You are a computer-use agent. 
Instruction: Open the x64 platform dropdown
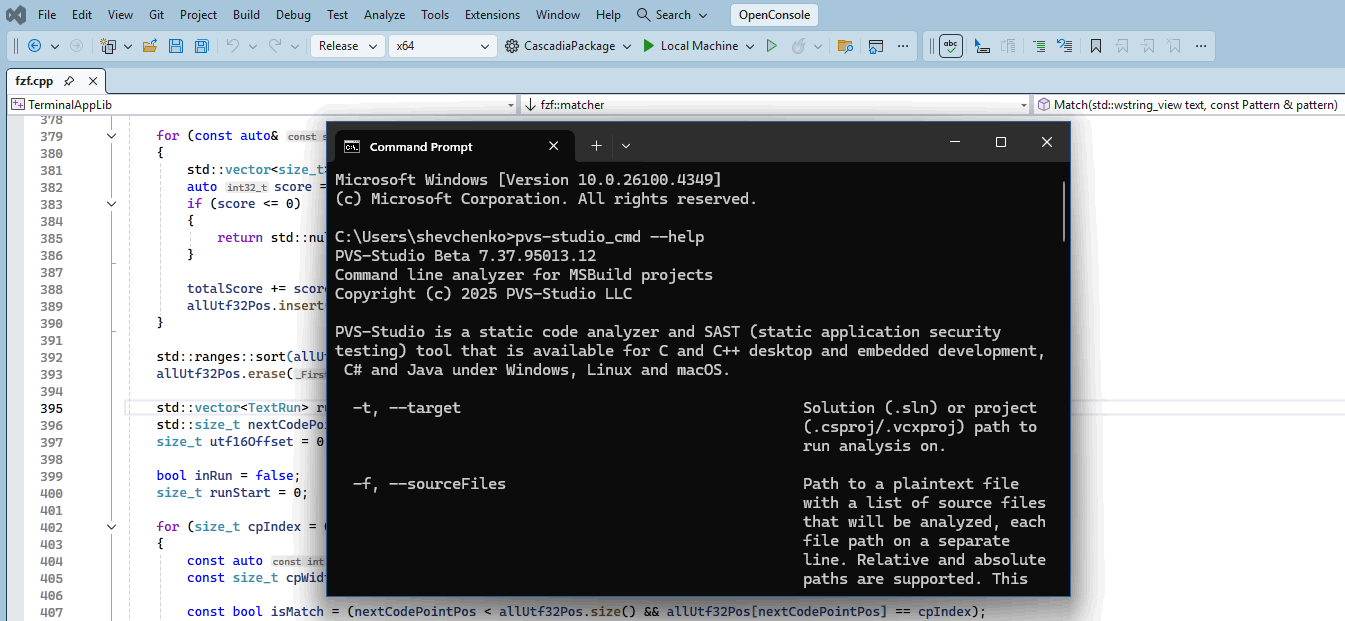pos(442,45)
